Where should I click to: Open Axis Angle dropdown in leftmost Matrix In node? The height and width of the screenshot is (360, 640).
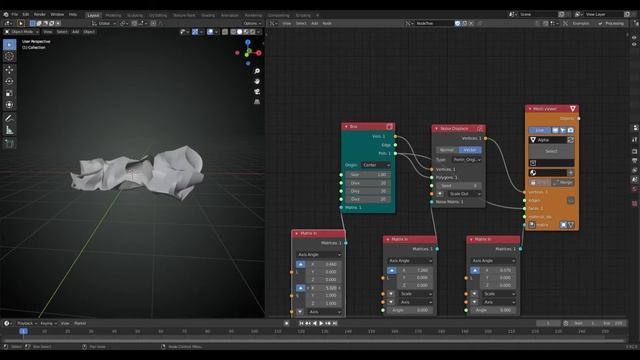pos(319,255)
